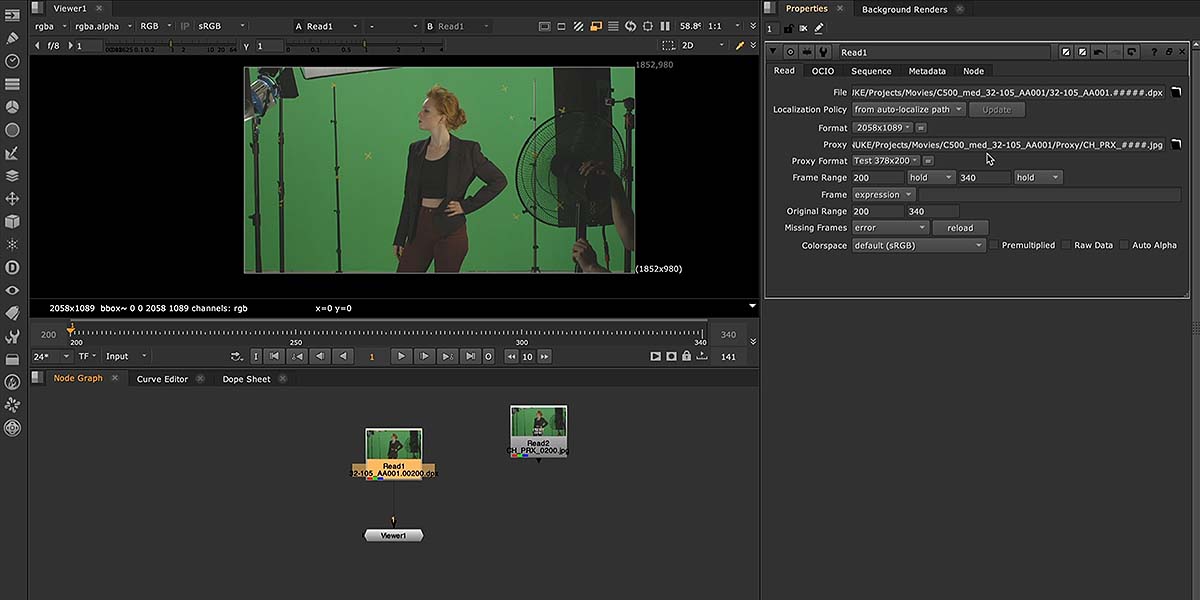Image resolution: width=1200 pixels, height=600 pixels.
Task: Toggle the scanline display icon
Action: point(613,26)
